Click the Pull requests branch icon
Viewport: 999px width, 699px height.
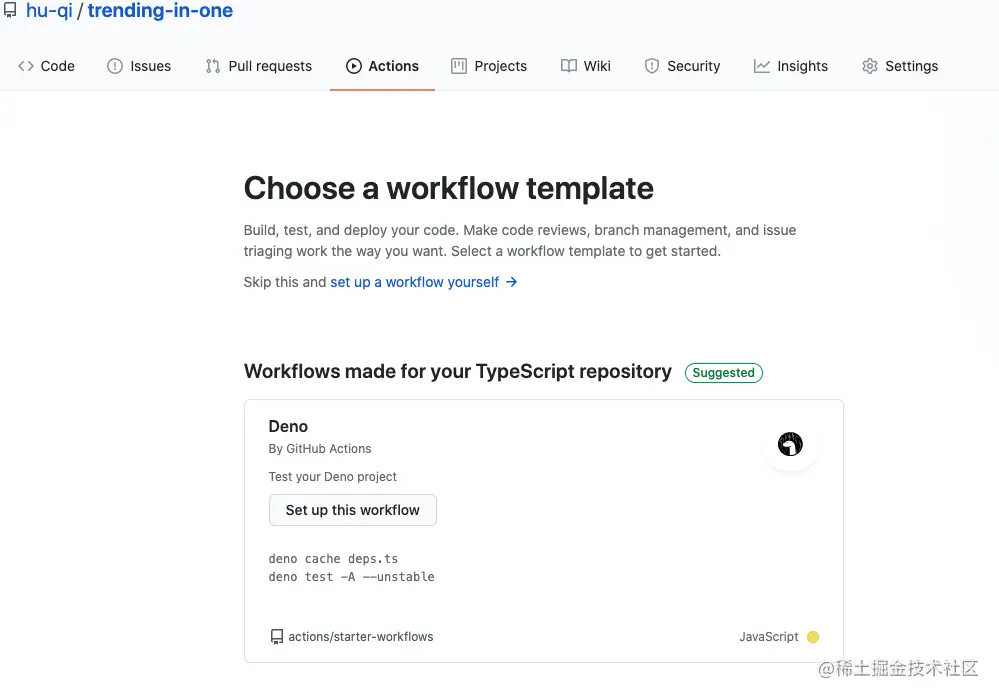pyautogui.click(x=213, y=66)
